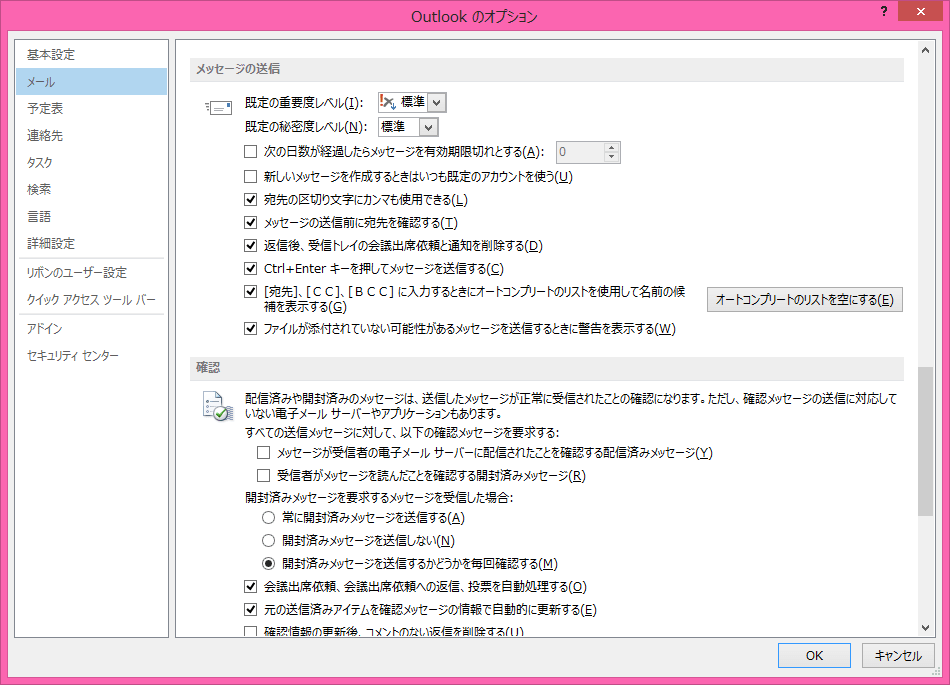Click the キャンセル button
Screen dimensions: 950x685
898,655
